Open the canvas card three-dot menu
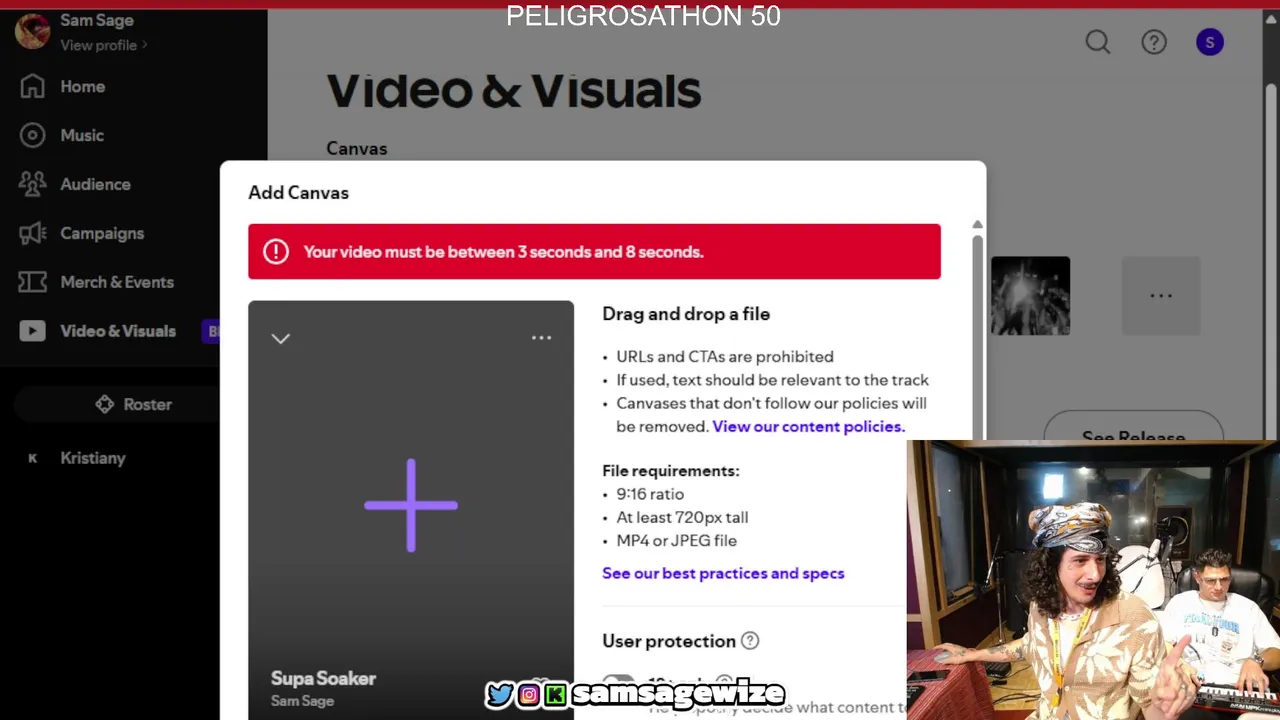 [541, 338]
